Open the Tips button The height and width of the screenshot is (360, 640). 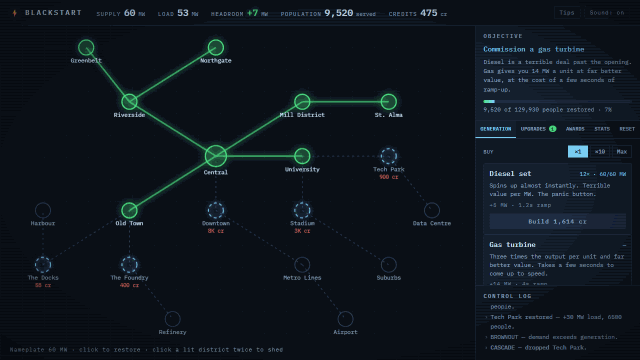click(567, 13)
